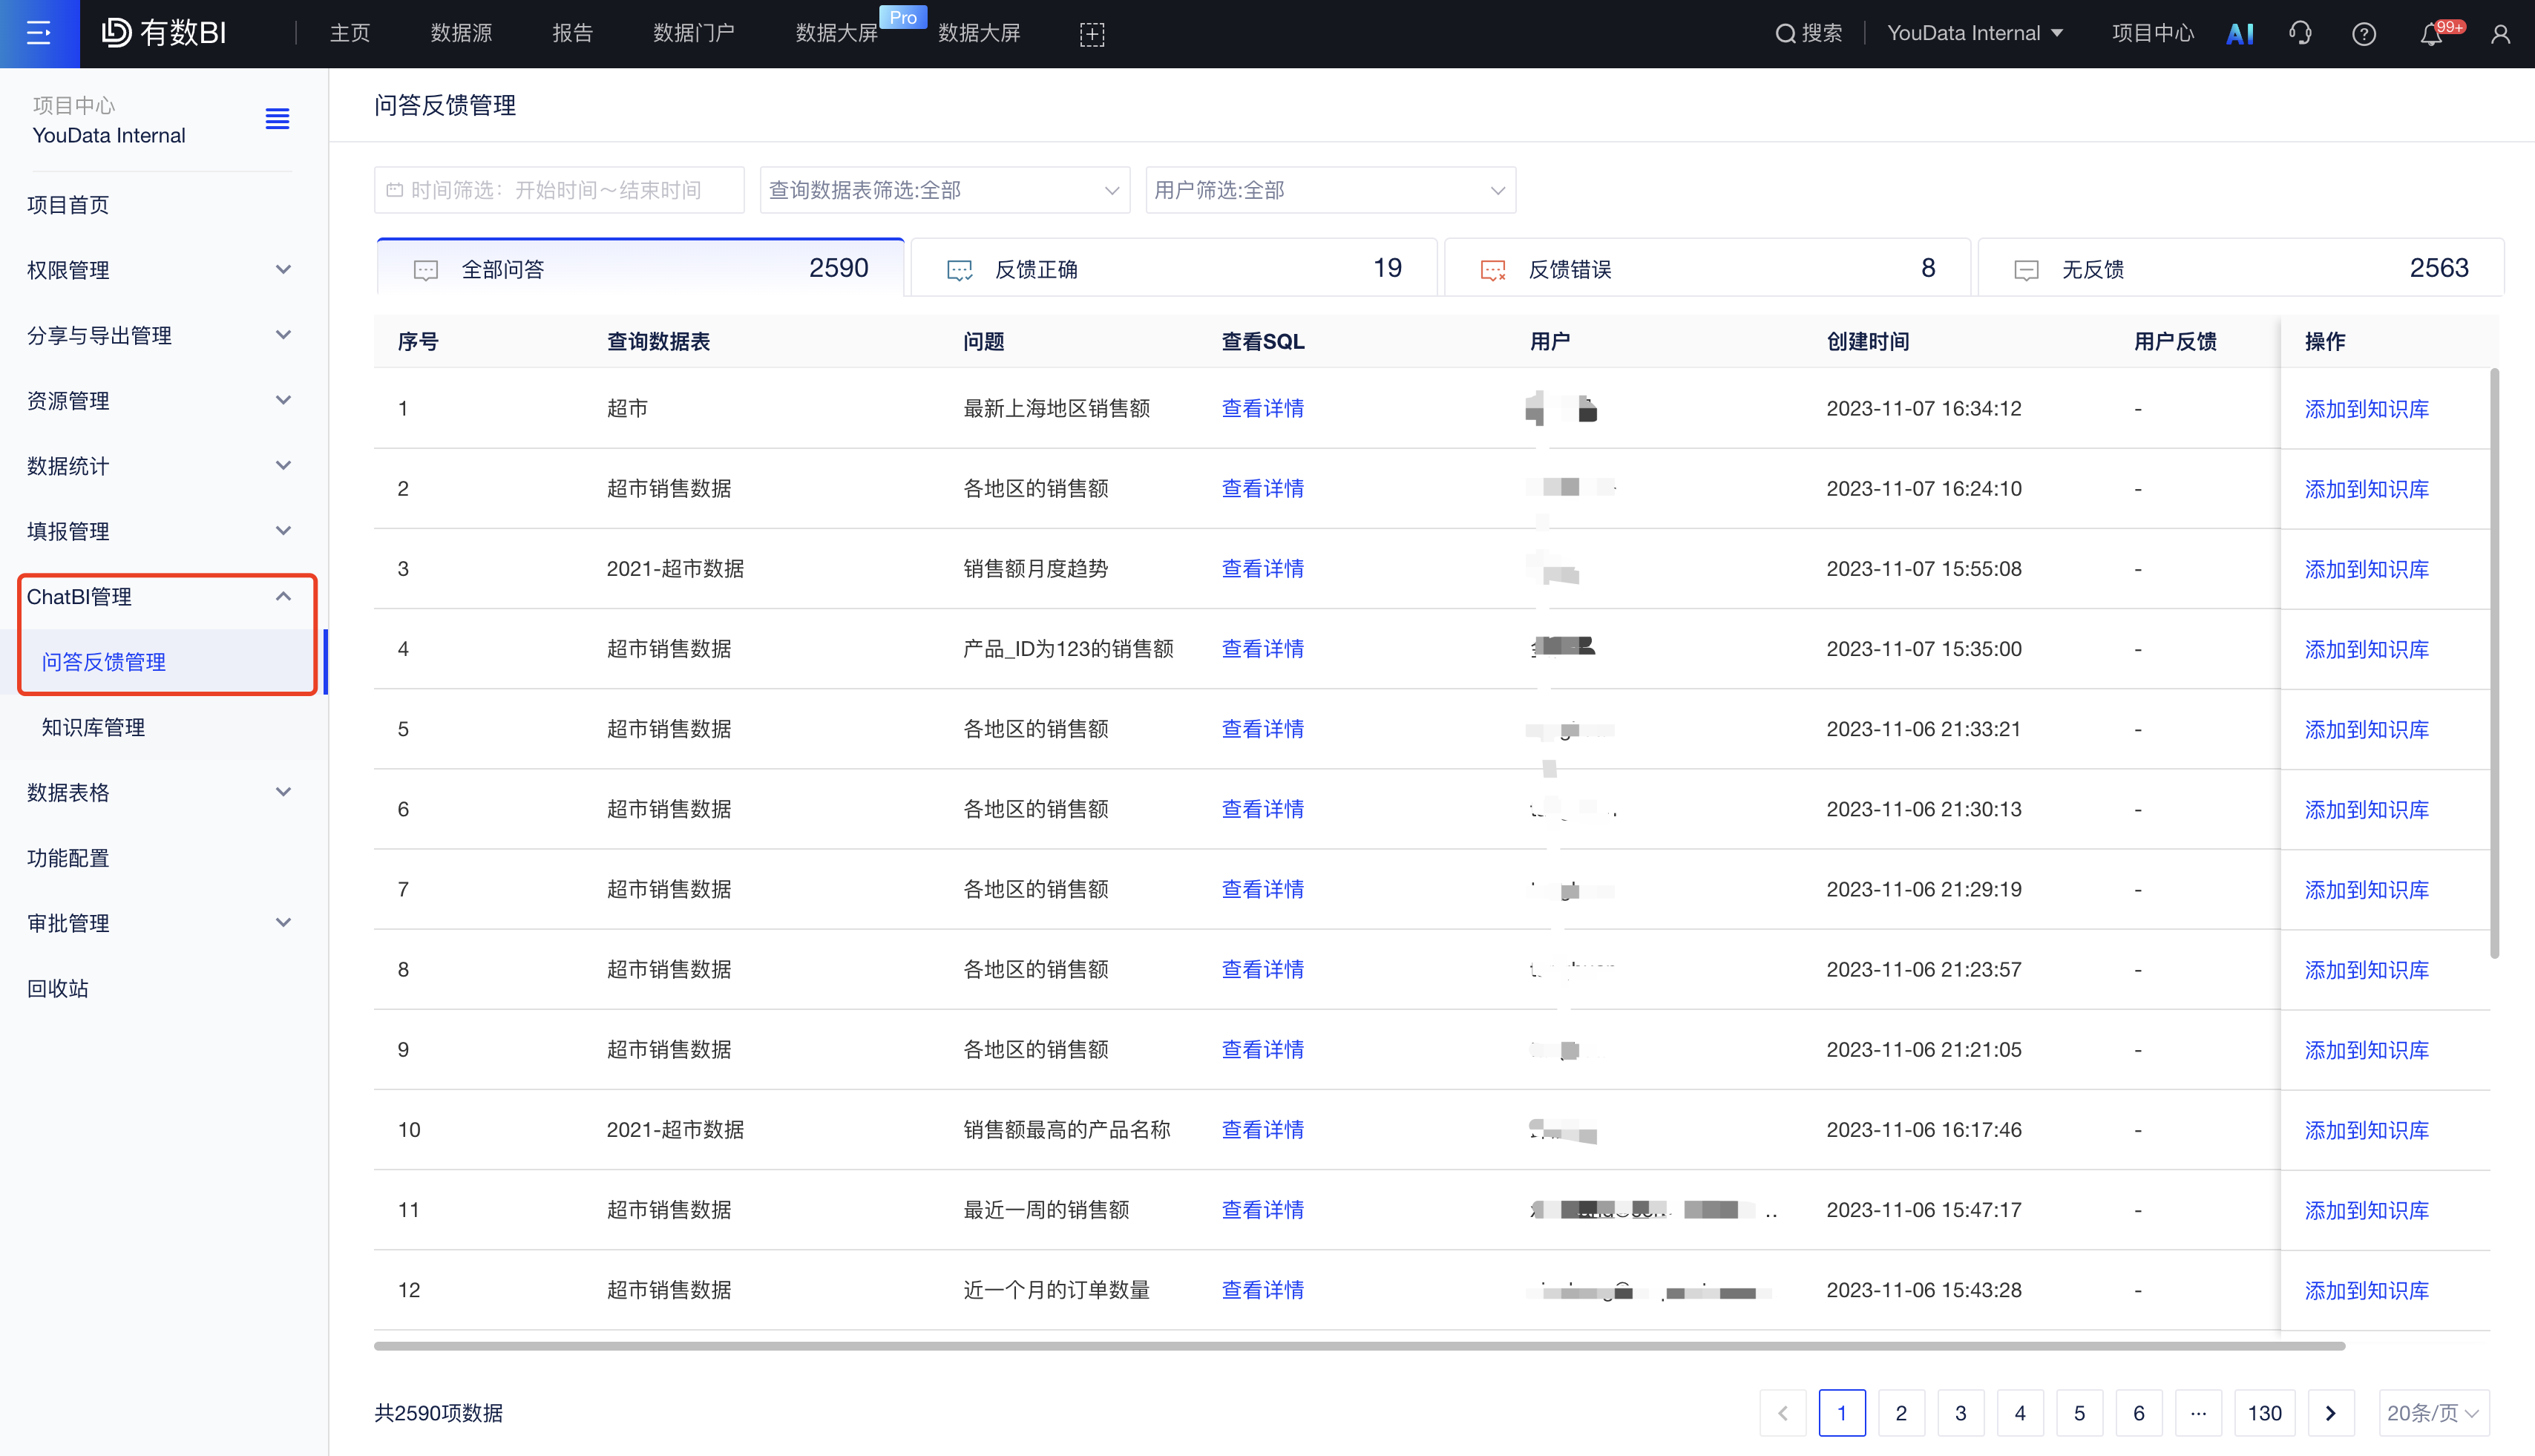This screenshot has width=2535, height=1456.
Task: Open the 用户筛选 dropdown
Action: 1329,190
